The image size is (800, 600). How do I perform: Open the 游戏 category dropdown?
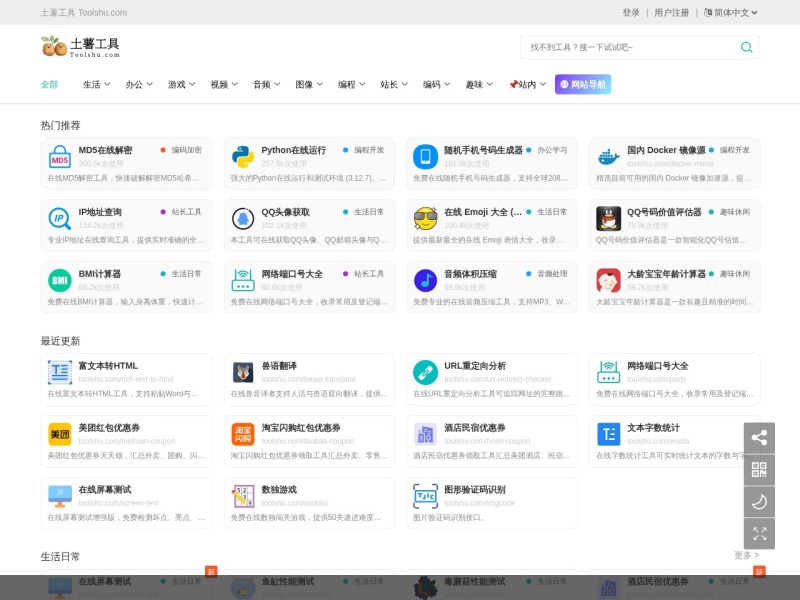click(181, 85)
